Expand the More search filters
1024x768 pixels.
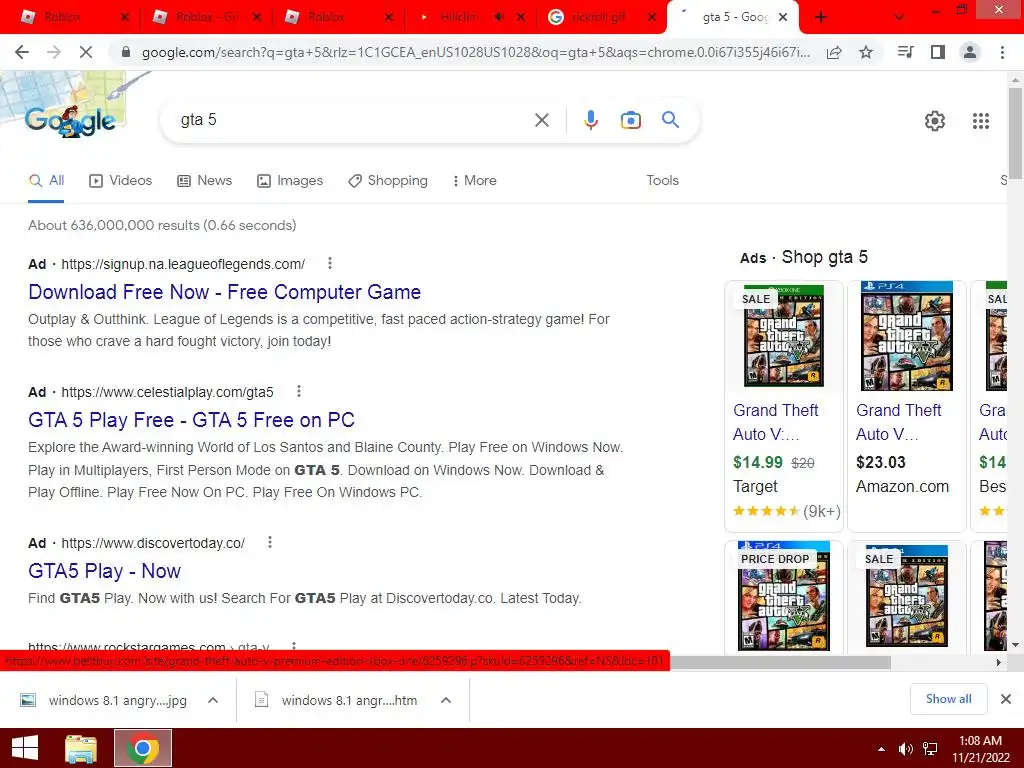(x=475, y=180)
